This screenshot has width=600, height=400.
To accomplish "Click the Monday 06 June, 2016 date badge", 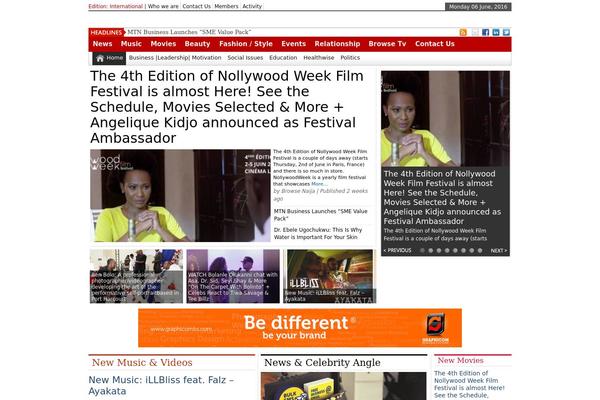I will 478,7.
